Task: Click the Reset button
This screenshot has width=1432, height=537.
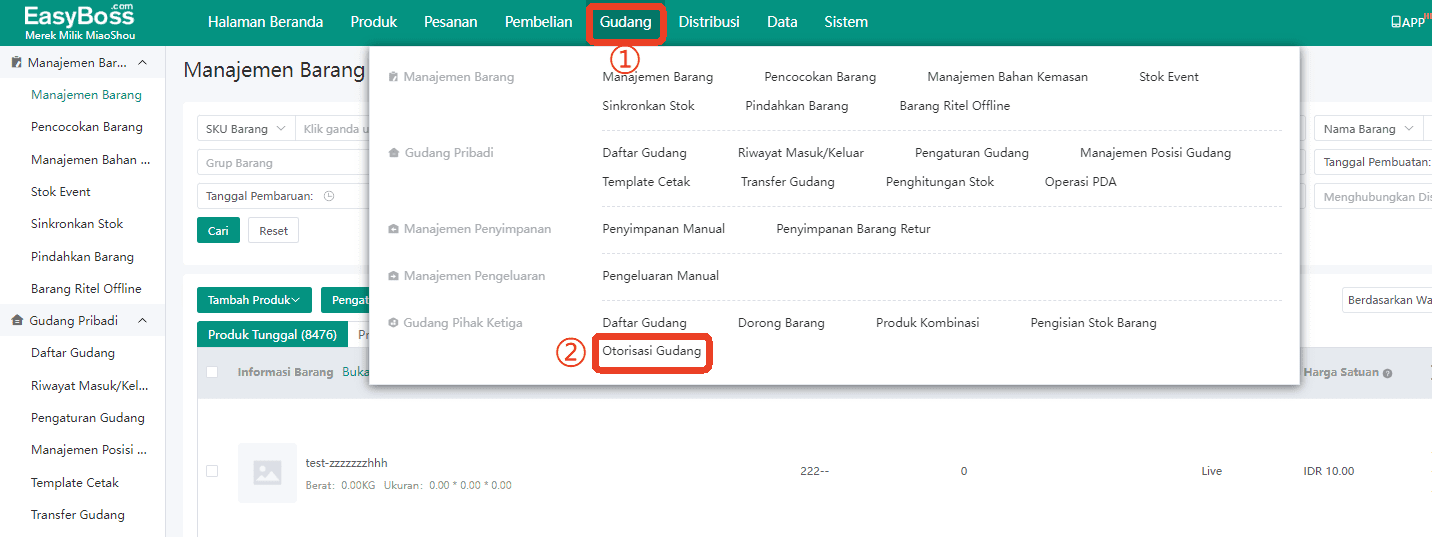Action: coord(273,231)
